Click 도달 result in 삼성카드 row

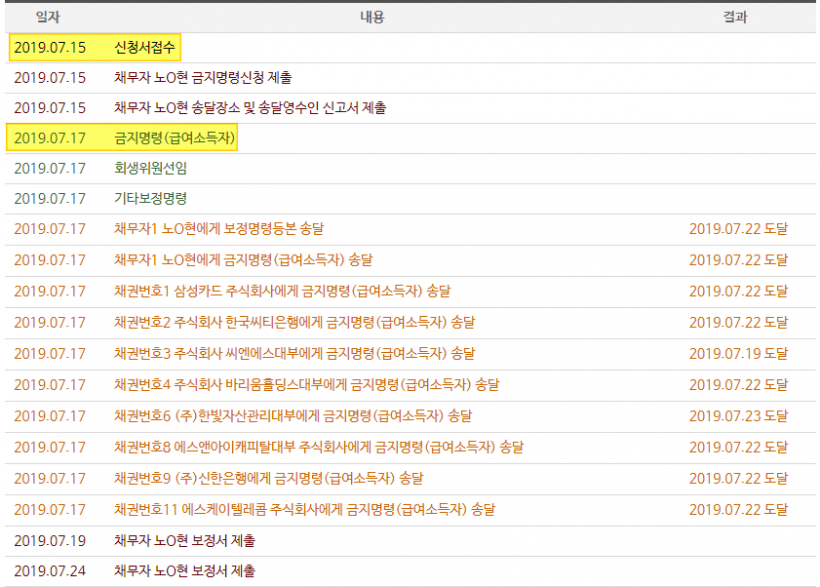tap(738, 291)
